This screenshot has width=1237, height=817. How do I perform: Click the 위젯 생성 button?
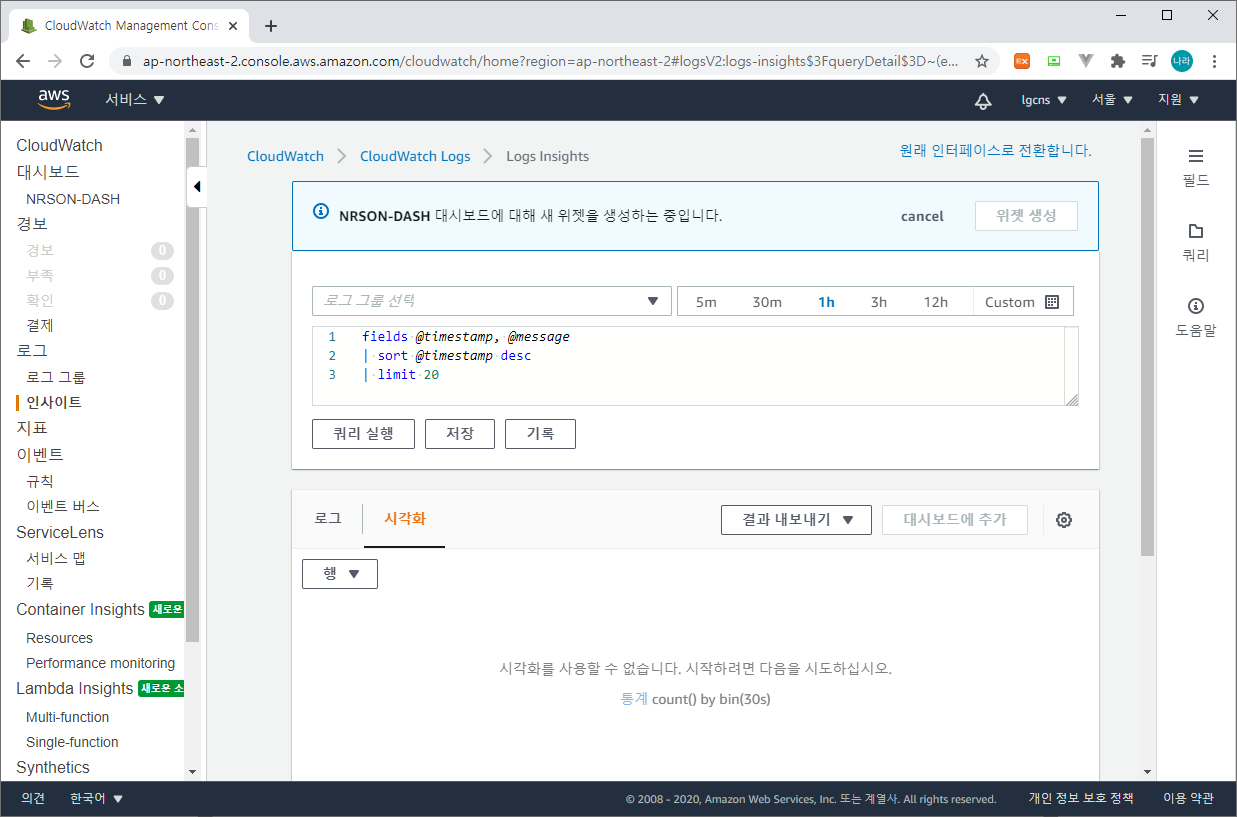(x=1026, y=216)
